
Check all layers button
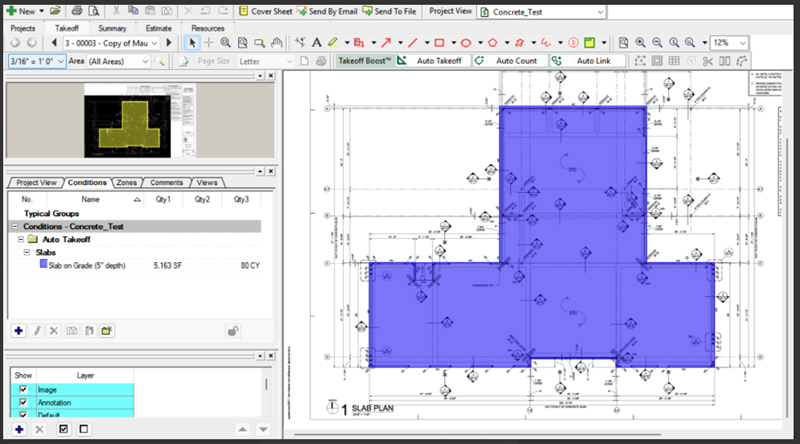pyautogui.click(x=63, y=429)
